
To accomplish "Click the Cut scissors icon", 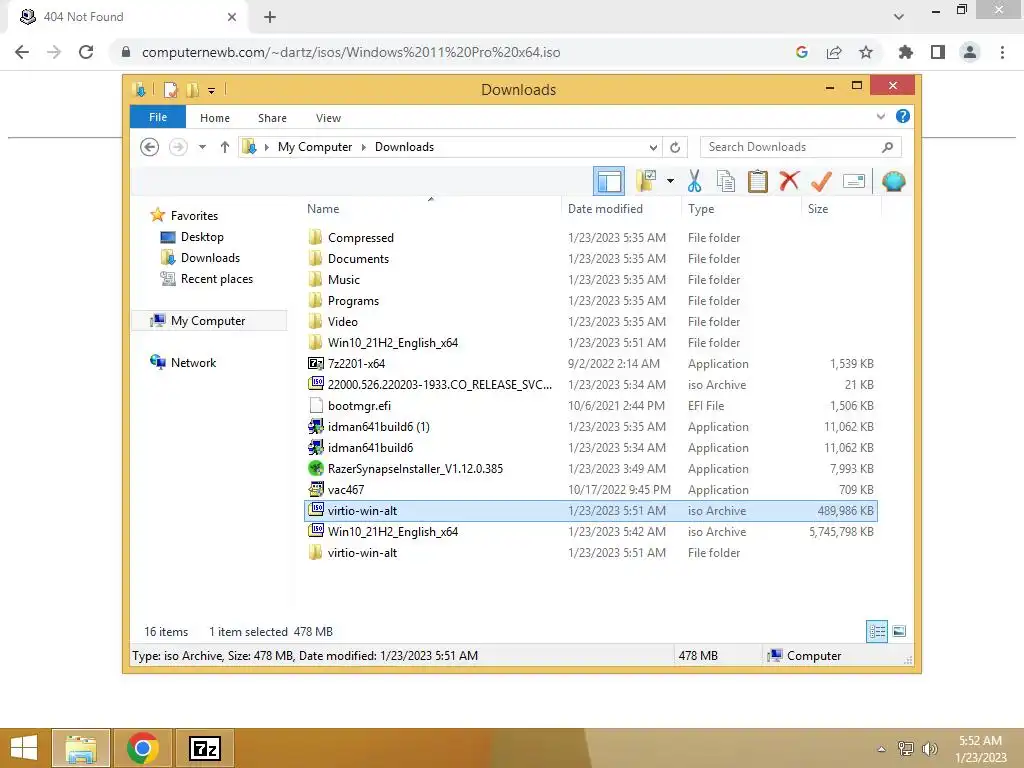I will [x=694, y=181].
